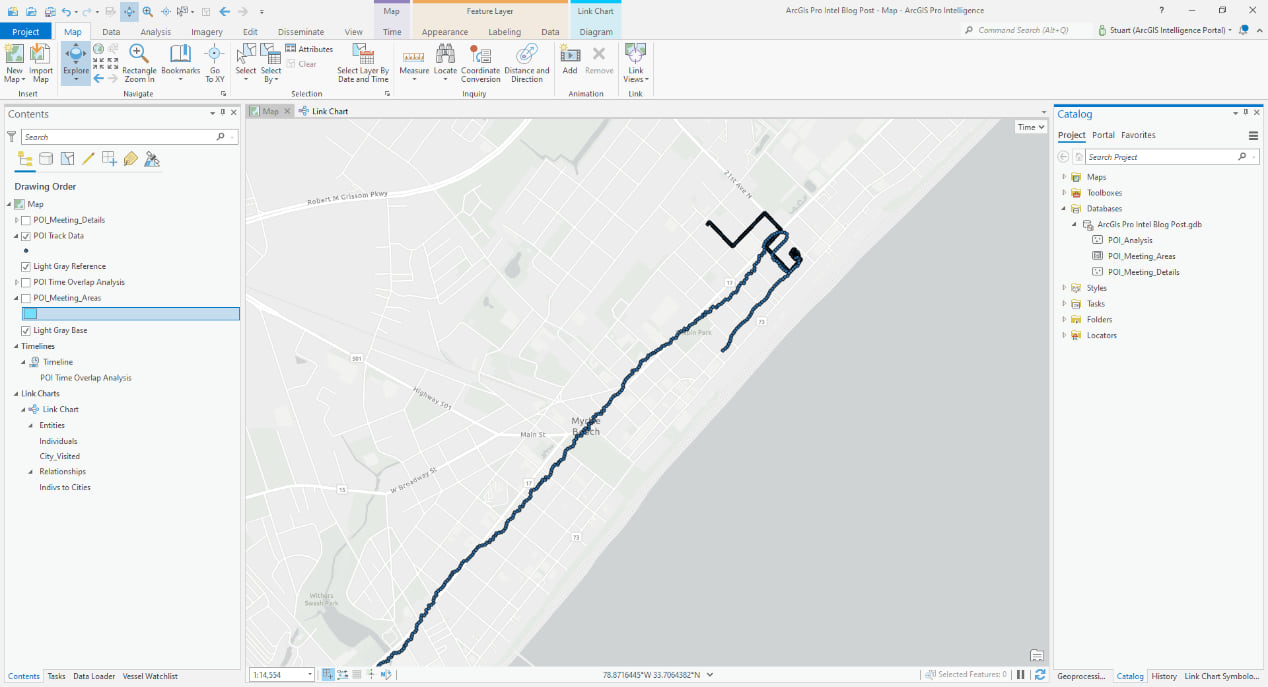
Task: Open the Coordinate Conversion tool
Action: (480, 63)
